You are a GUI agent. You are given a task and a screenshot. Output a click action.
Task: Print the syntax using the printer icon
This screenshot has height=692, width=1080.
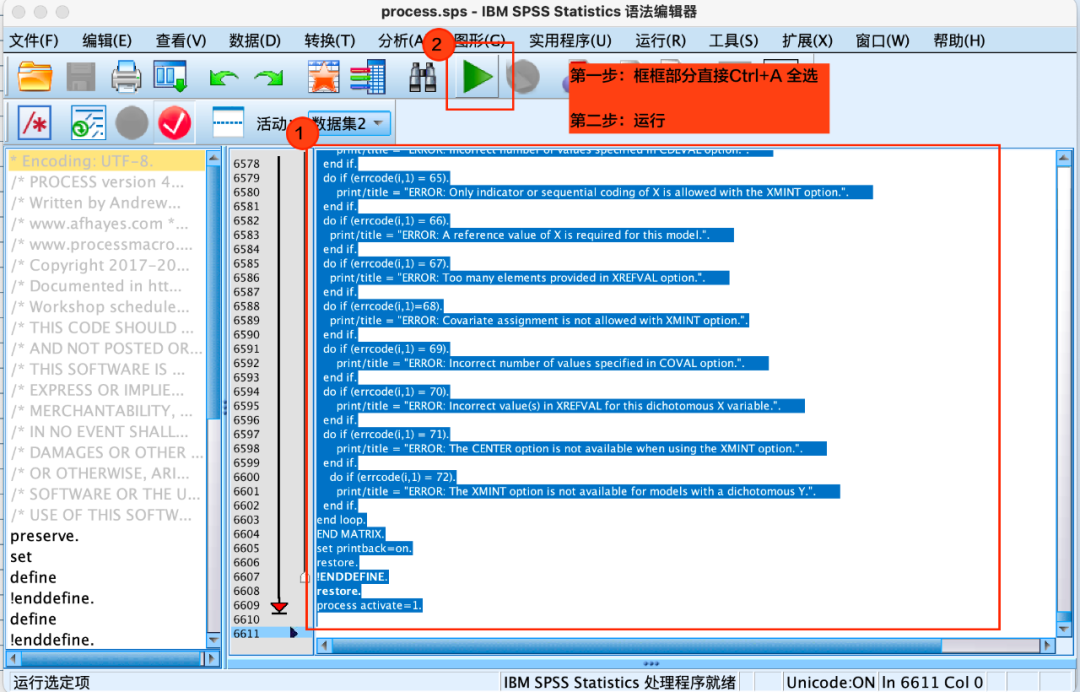pyautogui.click(x=126, y=76)
